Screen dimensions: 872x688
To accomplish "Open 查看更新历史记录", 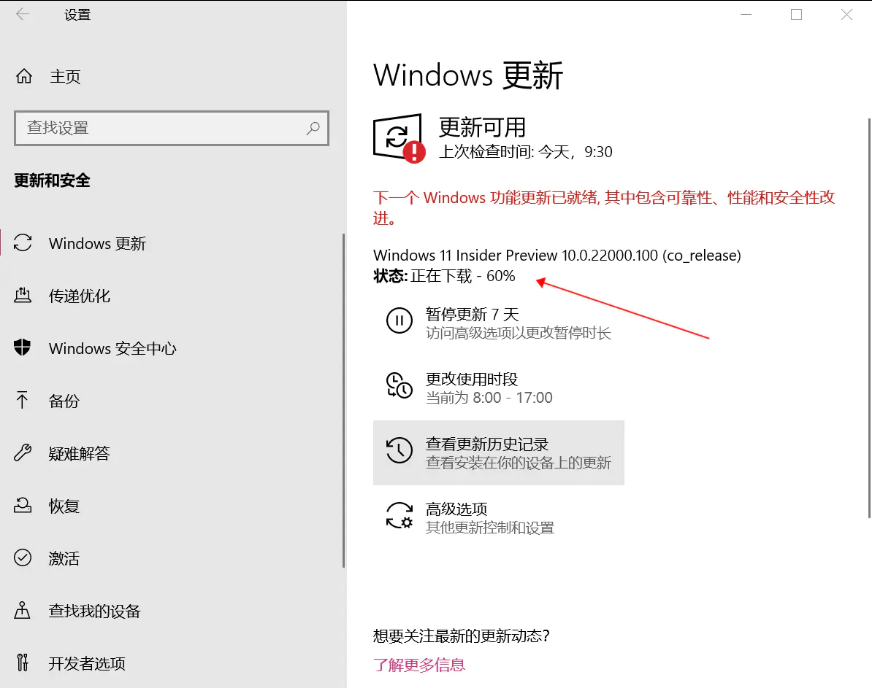I will [498, 452].
